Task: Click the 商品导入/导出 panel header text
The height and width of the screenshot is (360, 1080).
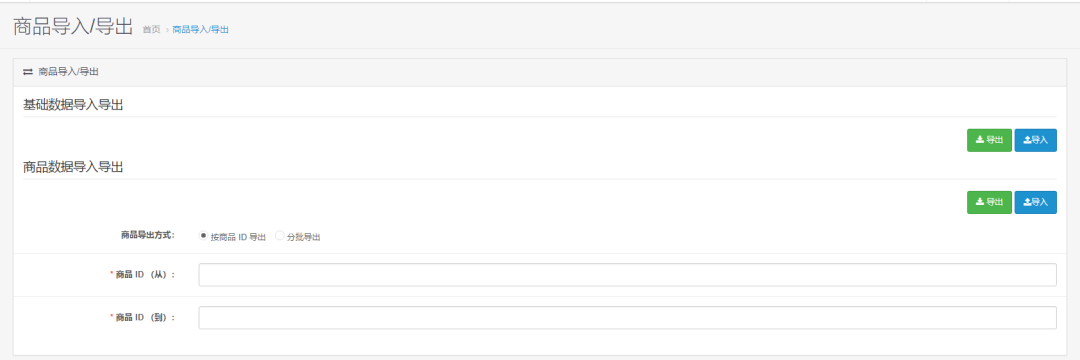Action: click(69, 72)
